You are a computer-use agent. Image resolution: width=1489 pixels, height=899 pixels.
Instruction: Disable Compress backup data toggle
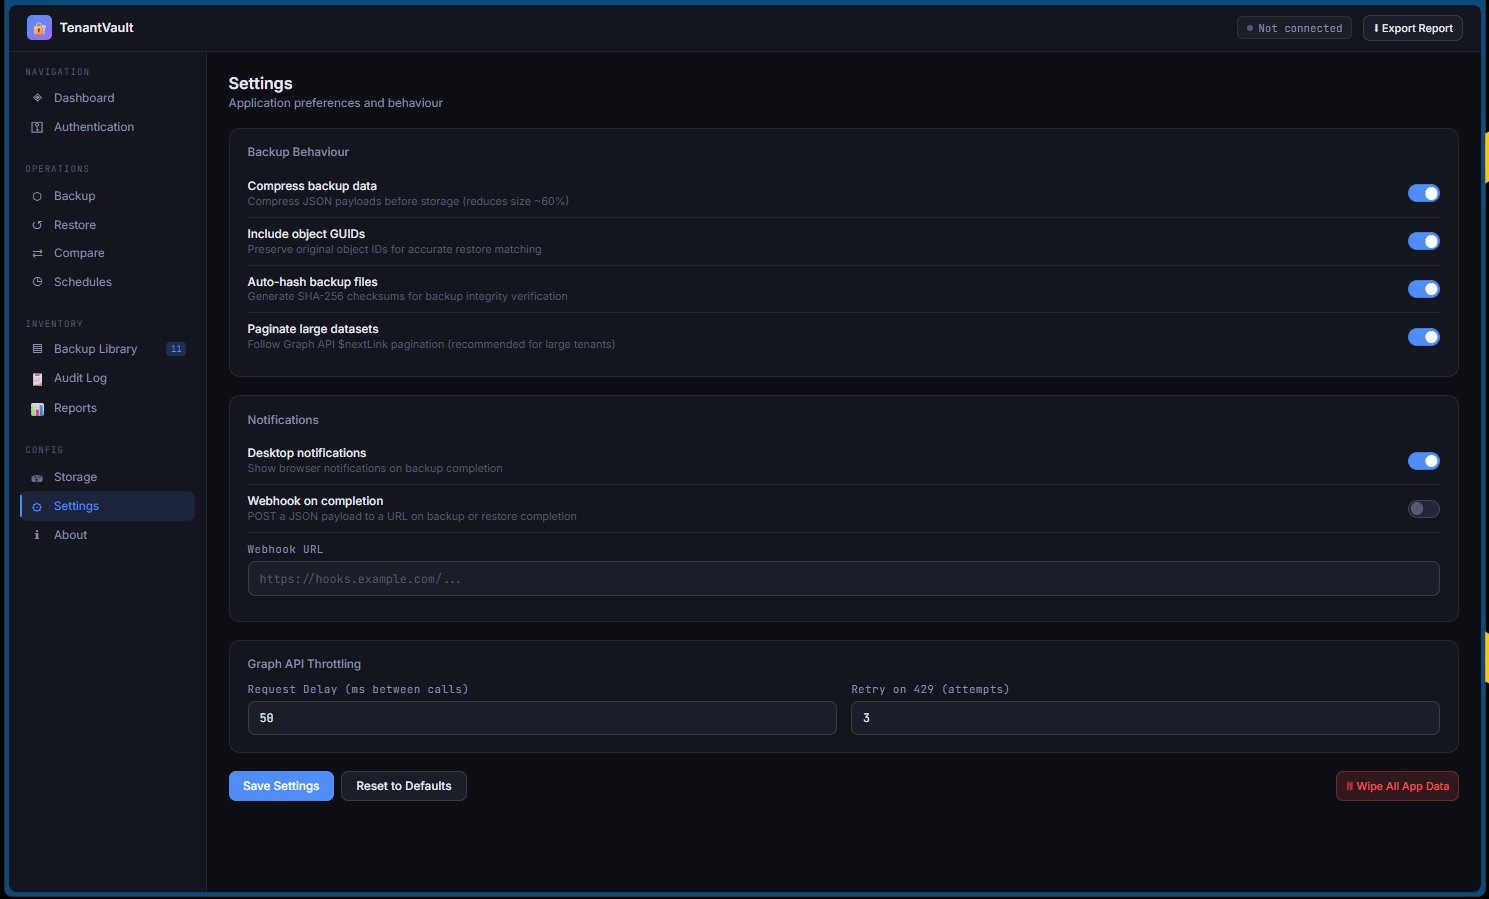point(1423,193)
